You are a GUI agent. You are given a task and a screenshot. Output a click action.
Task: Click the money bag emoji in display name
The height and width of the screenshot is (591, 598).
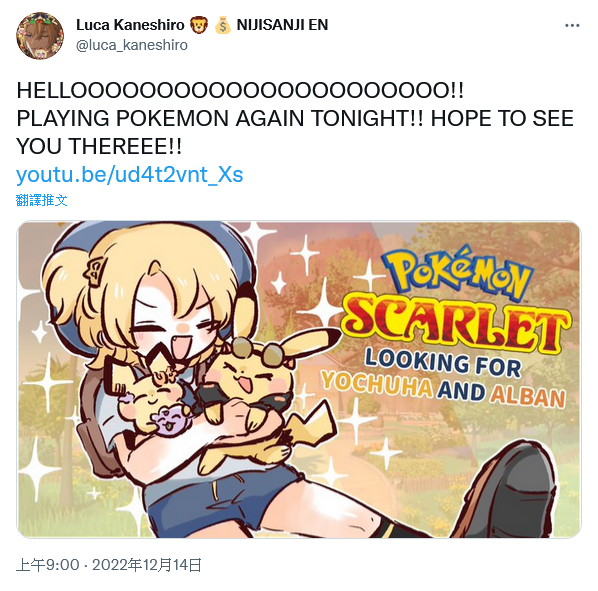point(222,25)
